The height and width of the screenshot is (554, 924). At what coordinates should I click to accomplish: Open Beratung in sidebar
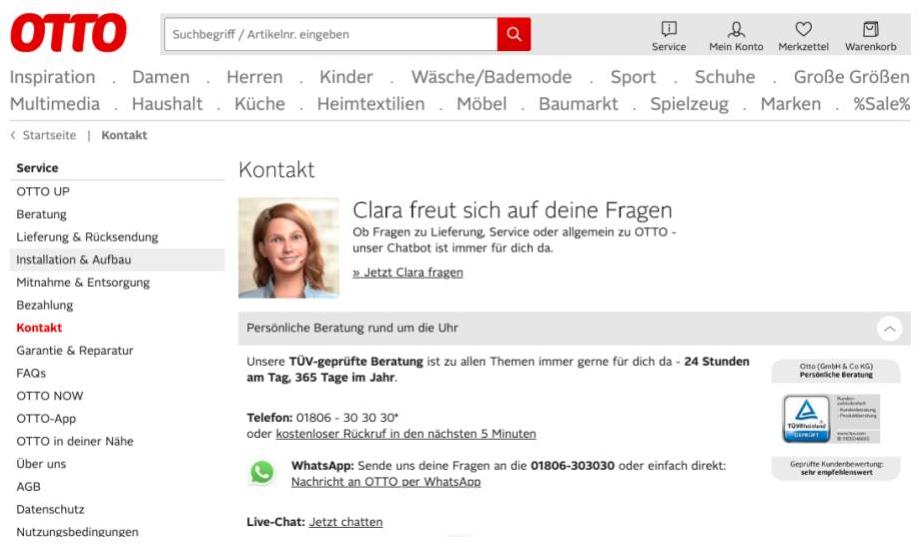[41, 215]
